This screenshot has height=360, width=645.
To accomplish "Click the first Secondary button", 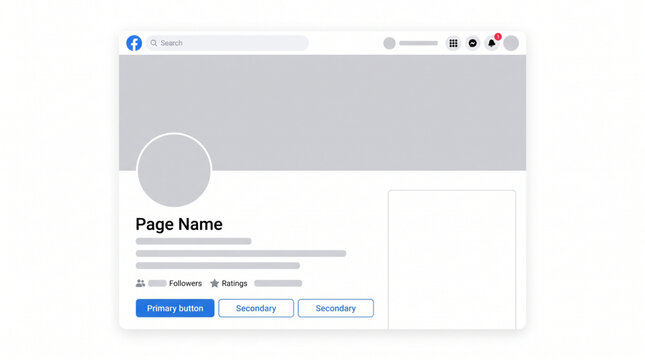I will (x=256, y=308).
